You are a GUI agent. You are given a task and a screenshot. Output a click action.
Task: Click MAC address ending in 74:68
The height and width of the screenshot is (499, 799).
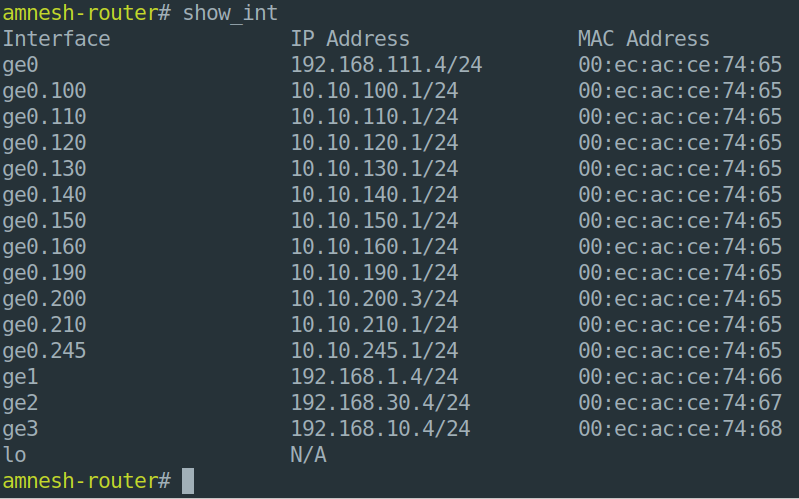click(x=680, y=429)
